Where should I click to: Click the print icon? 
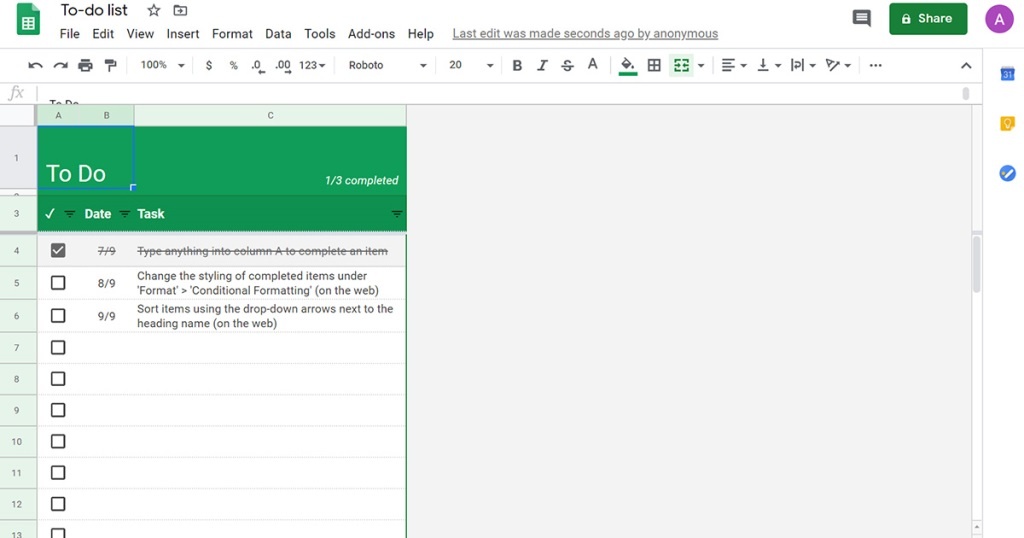tap(85, 65)
